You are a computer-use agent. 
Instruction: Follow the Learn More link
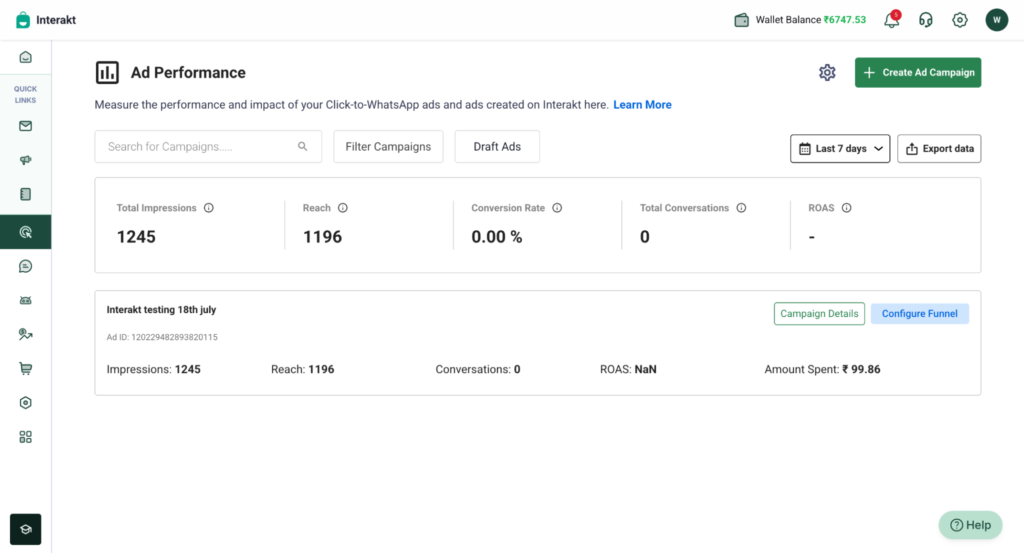coord(642,104)
